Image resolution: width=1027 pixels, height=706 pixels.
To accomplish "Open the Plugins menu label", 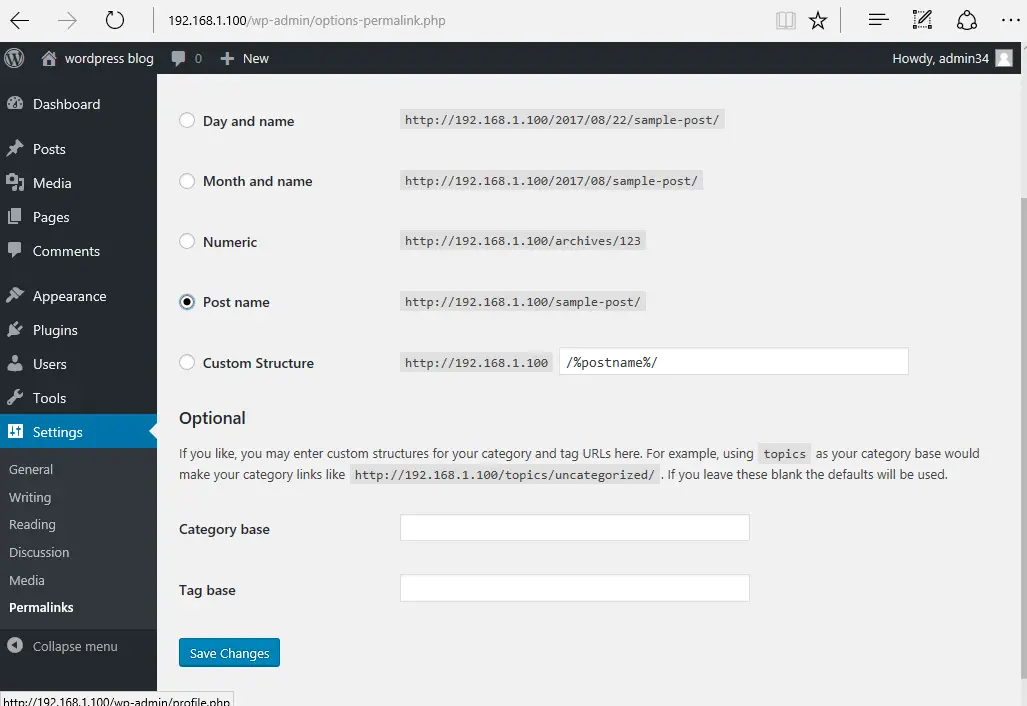I will [55, 330].
